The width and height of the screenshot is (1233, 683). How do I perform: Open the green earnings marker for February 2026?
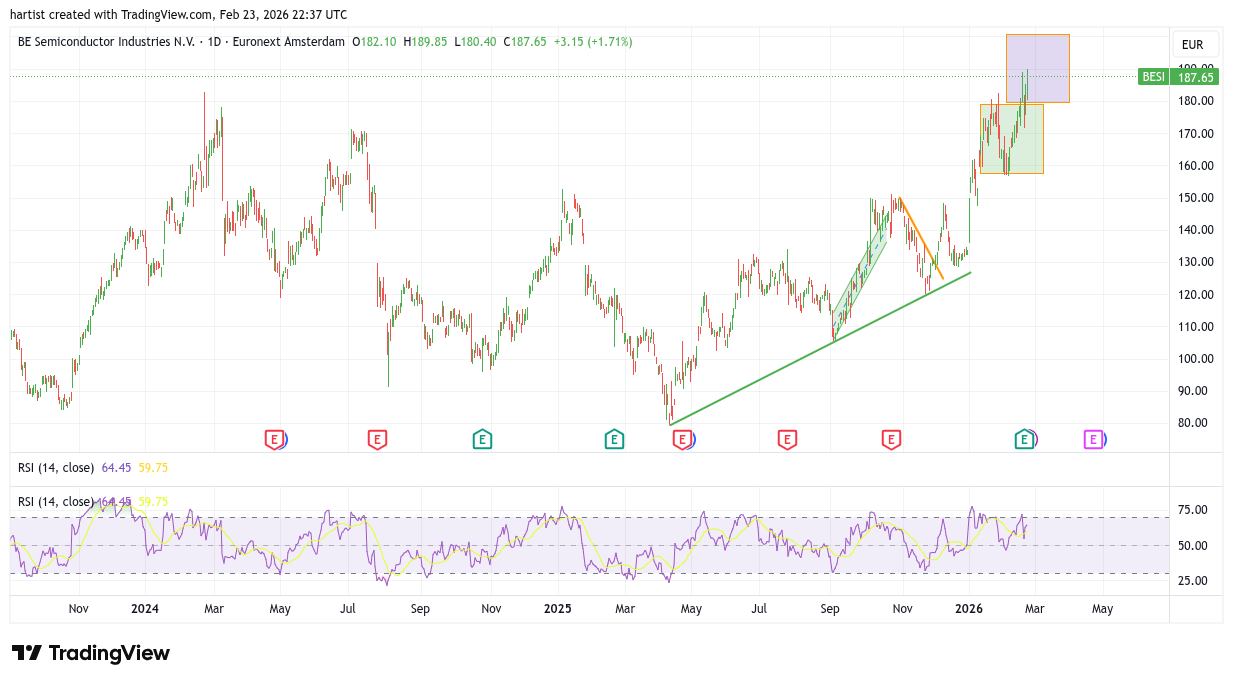(1024, 439)
